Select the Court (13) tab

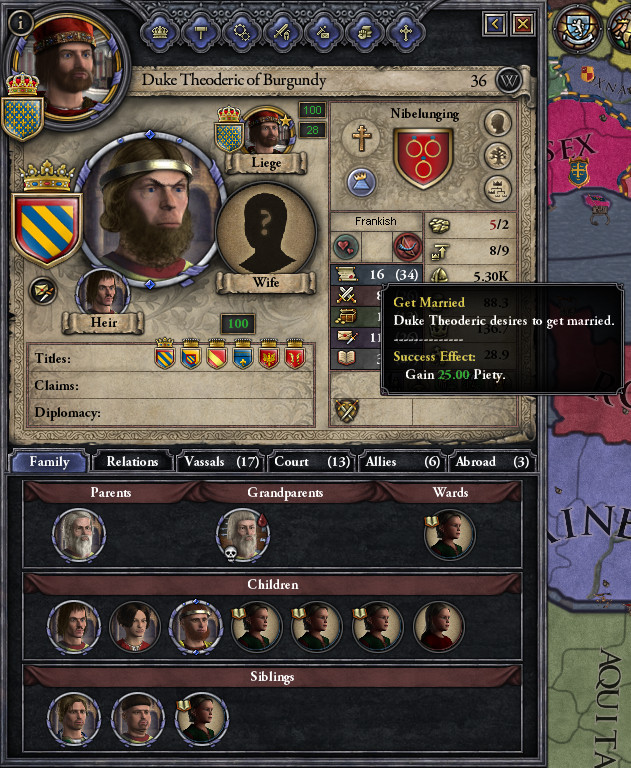(312, 461)
